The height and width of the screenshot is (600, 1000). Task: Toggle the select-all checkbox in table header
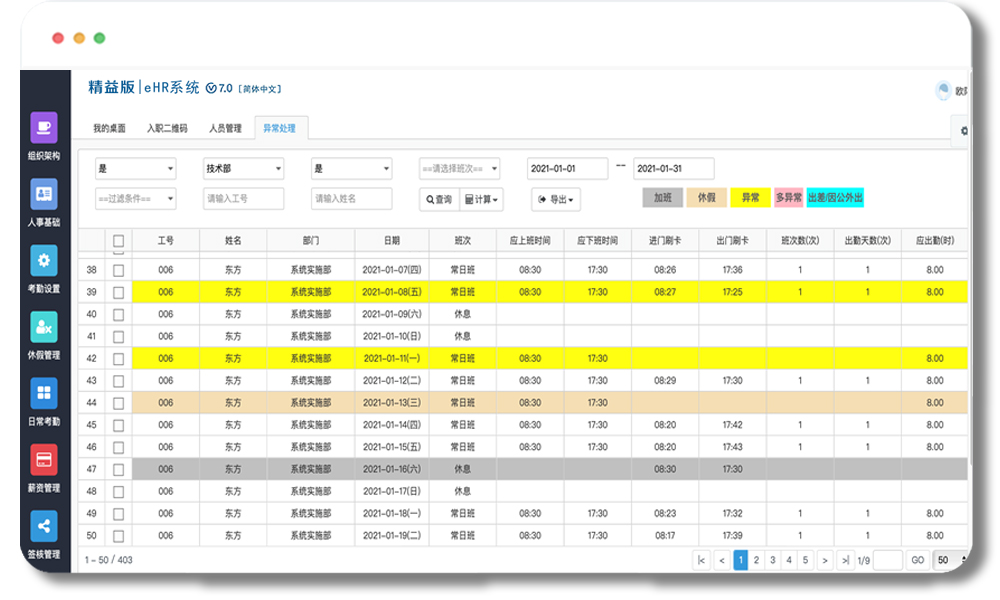119,241
